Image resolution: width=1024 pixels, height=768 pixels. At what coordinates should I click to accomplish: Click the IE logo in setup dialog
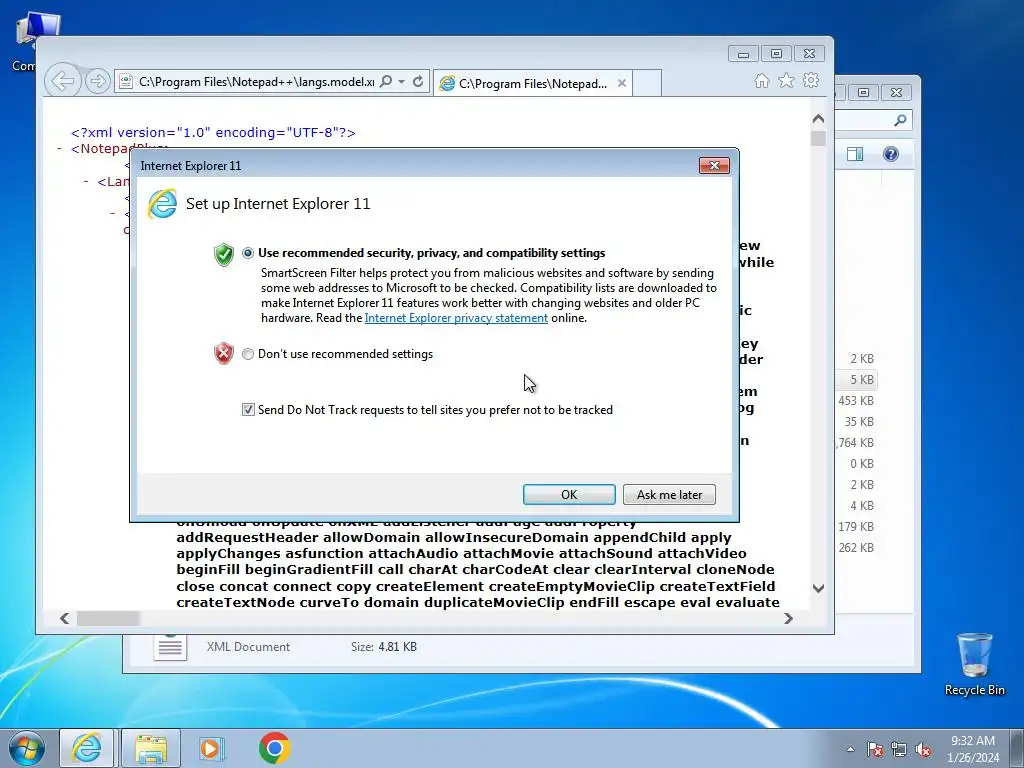click(163, 204)
